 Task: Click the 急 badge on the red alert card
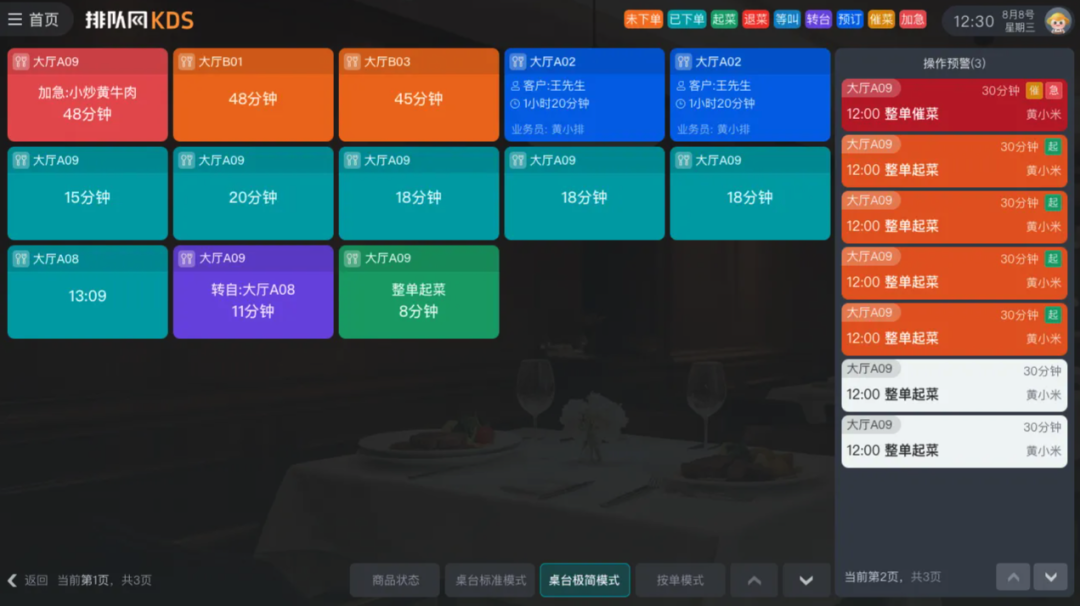coord(1053,90)
